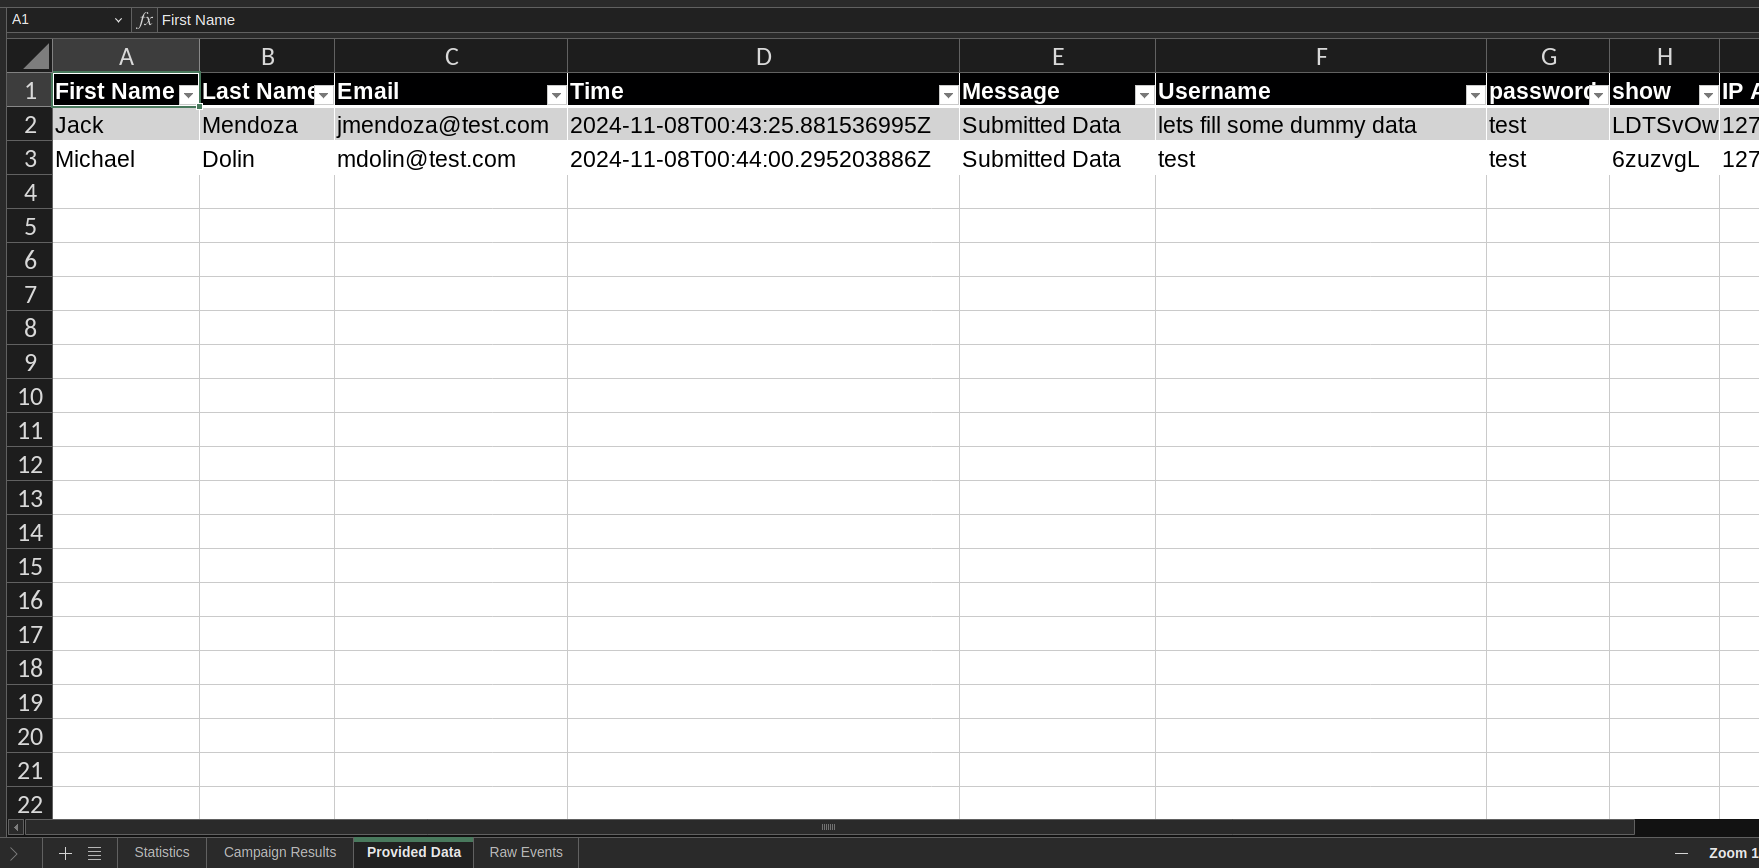Switch to the Campaign Results sheet tab

tap(280, 853)
